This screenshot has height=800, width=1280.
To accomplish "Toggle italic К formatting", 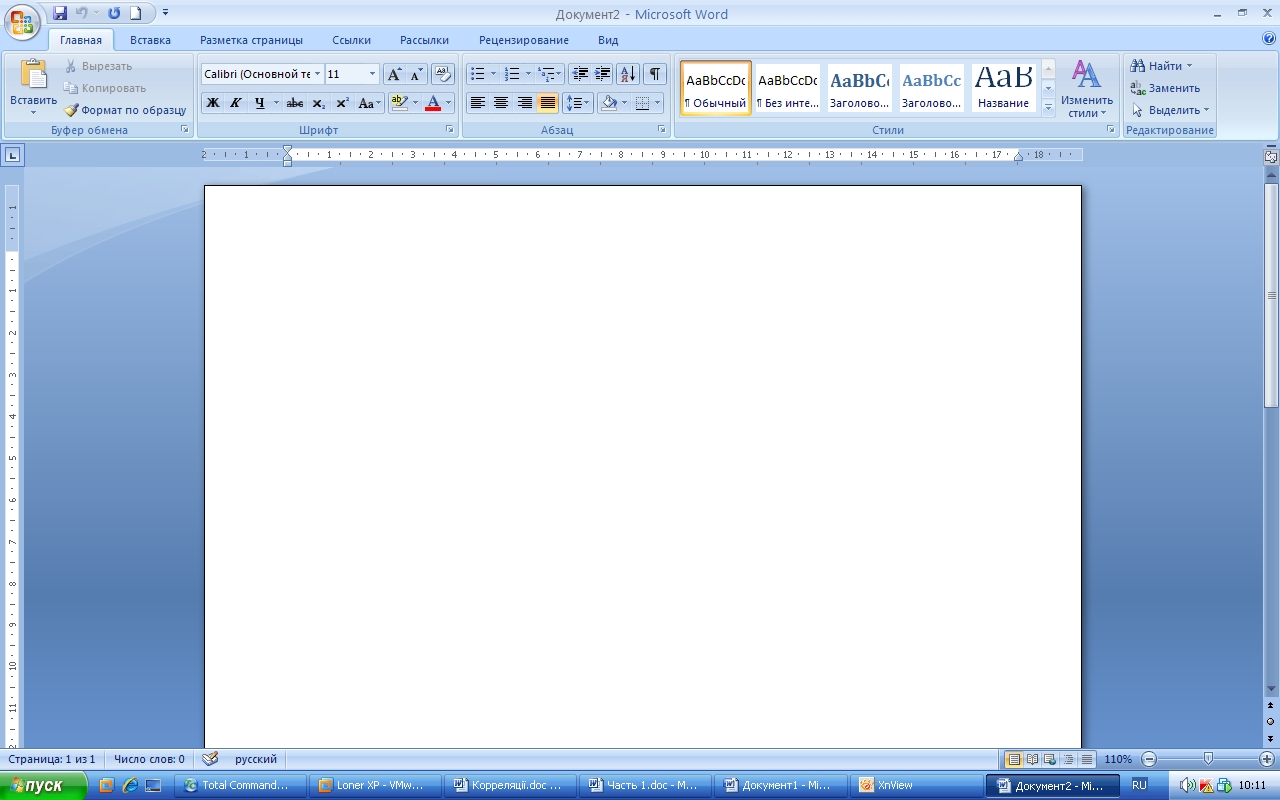I will pos(236,103).
